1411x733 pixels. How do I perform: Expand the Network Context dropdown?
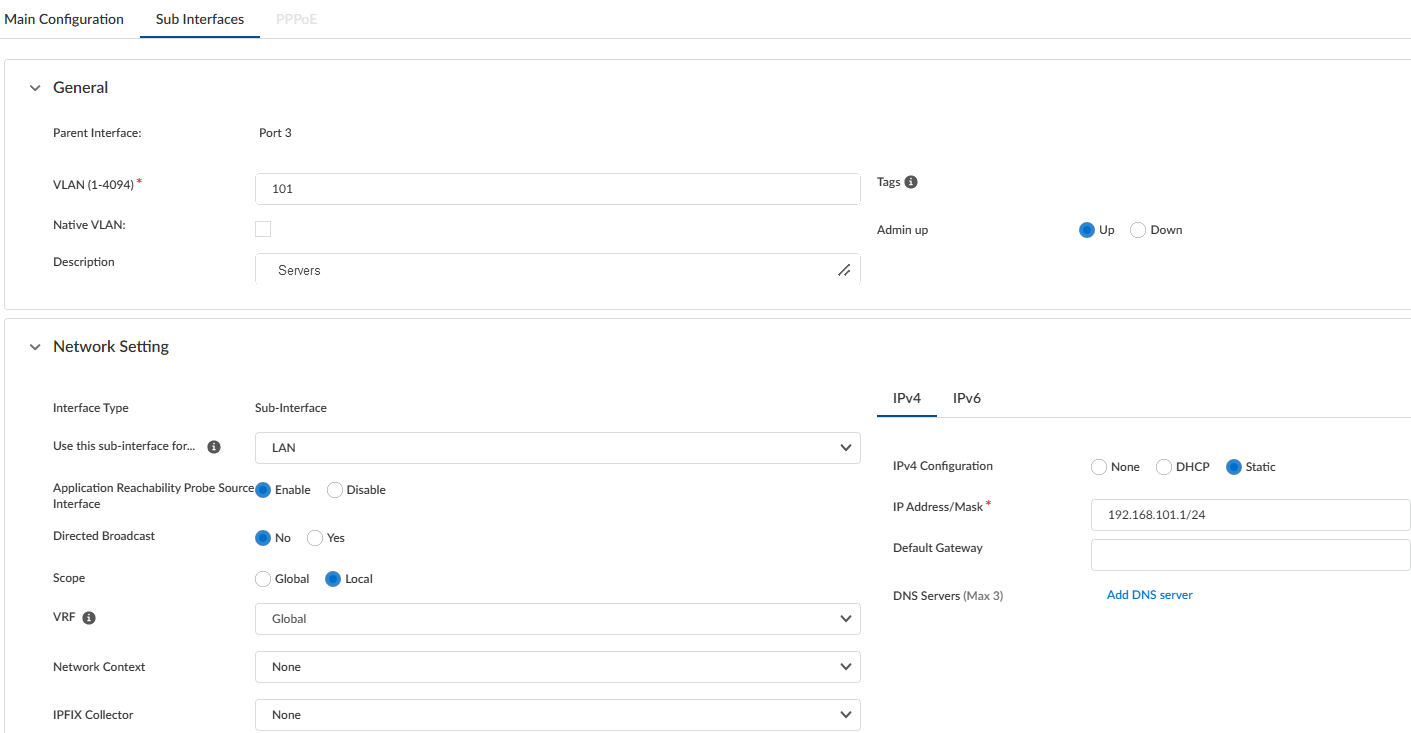557,667
